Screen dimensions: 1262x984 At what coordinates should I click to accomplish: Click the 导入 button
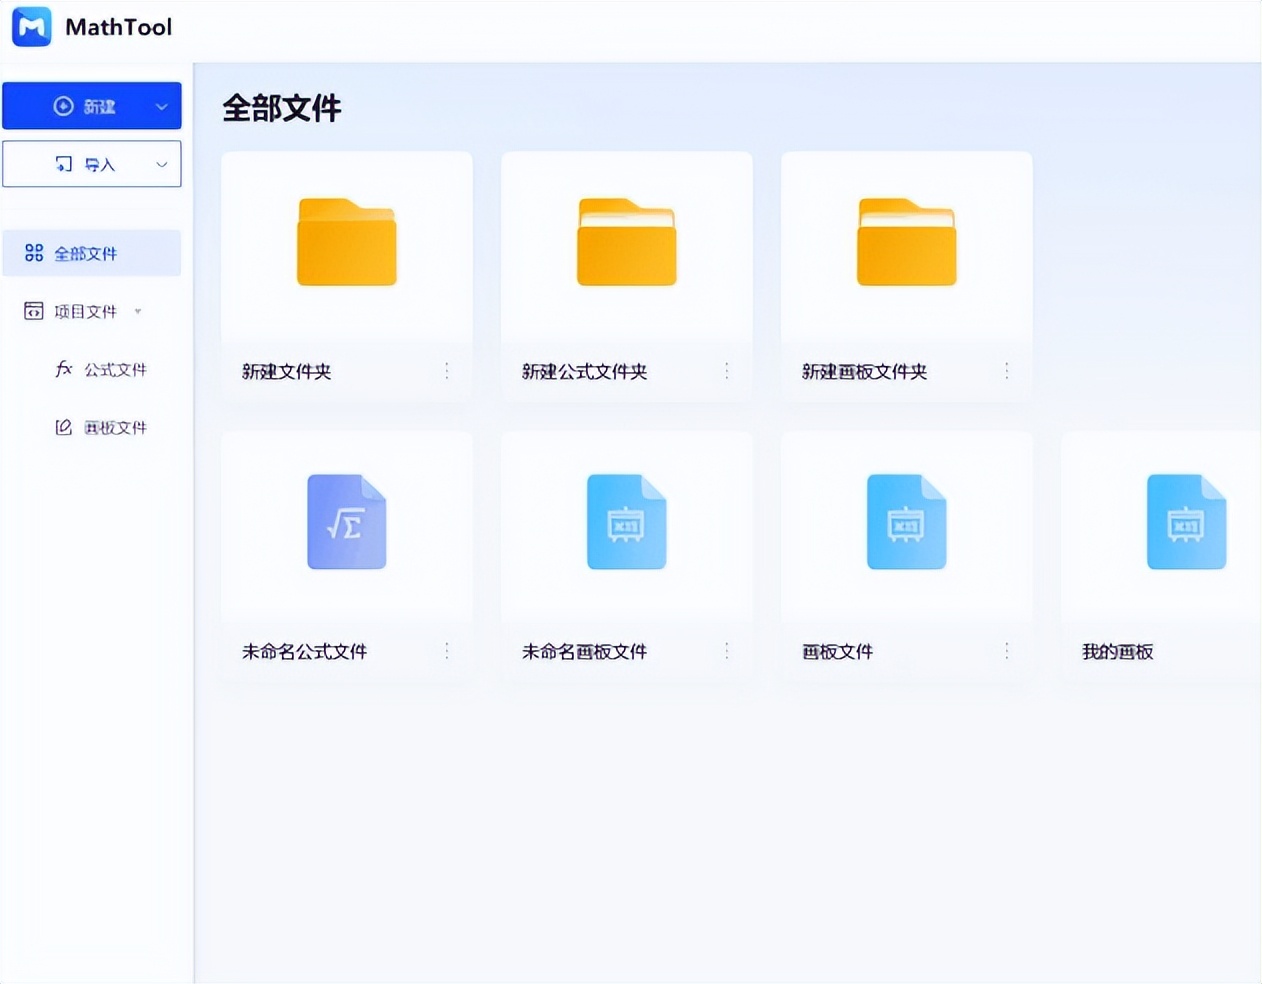coord(85,163)
